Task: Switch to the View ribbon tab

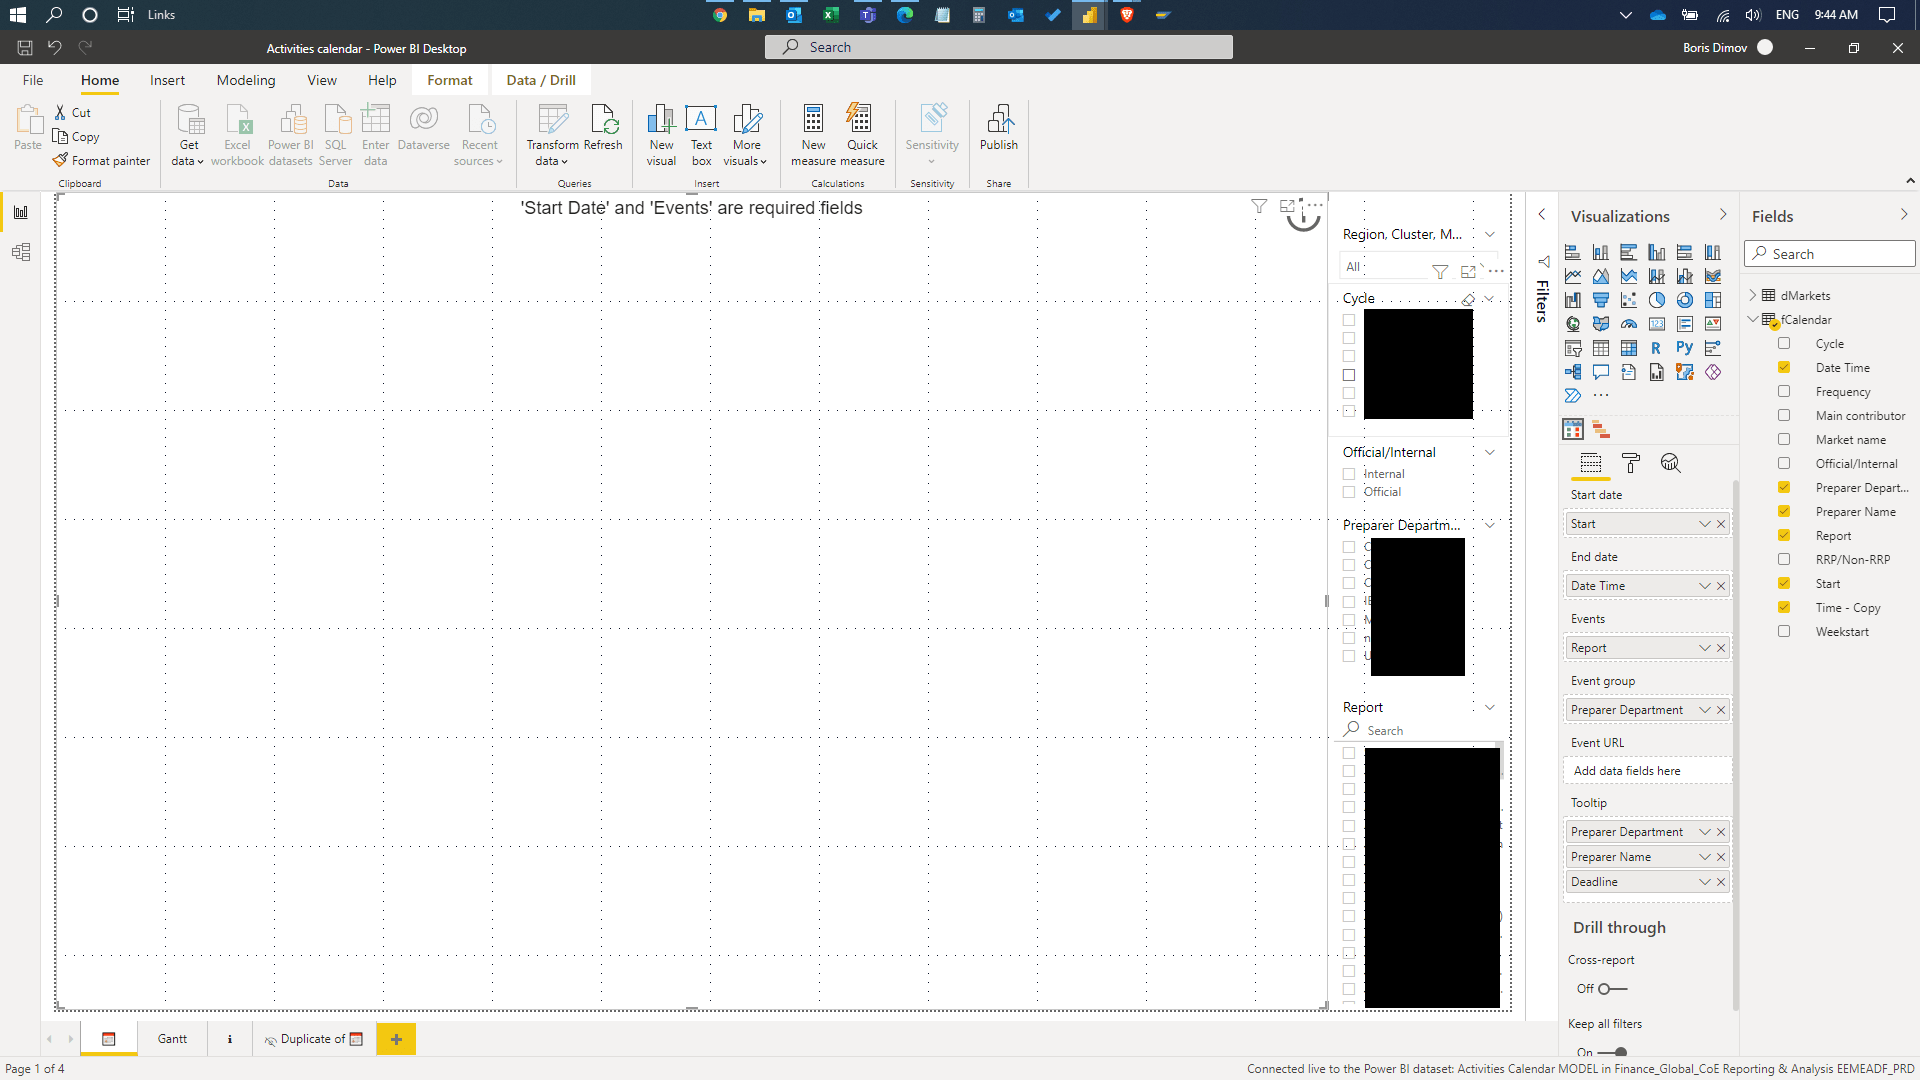Action: coord(322,80)
